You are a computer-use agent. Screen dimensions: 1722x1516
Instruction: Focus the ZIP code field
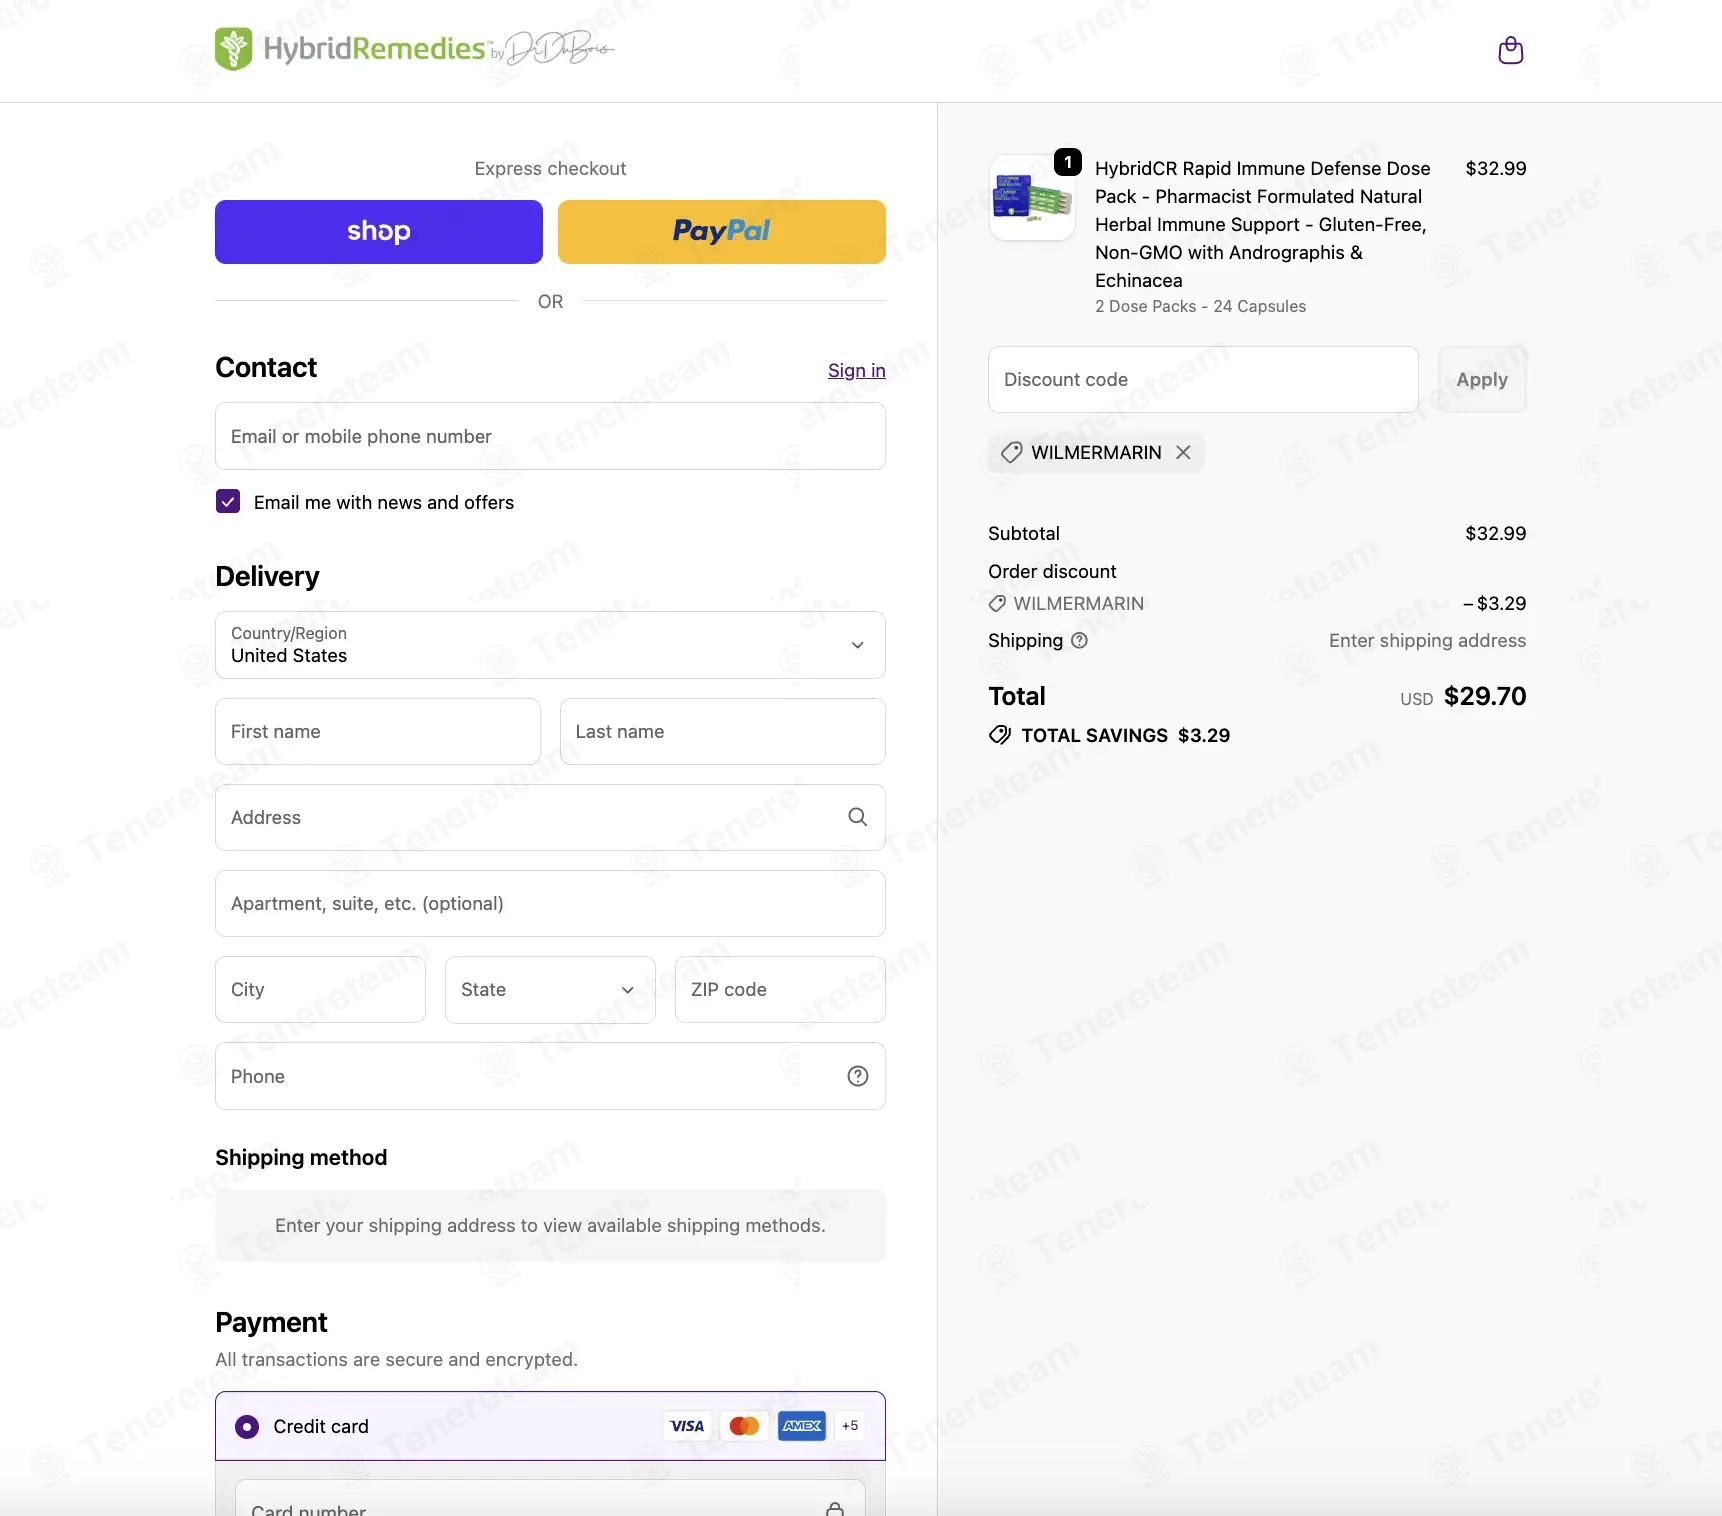(x=780, y=990)
